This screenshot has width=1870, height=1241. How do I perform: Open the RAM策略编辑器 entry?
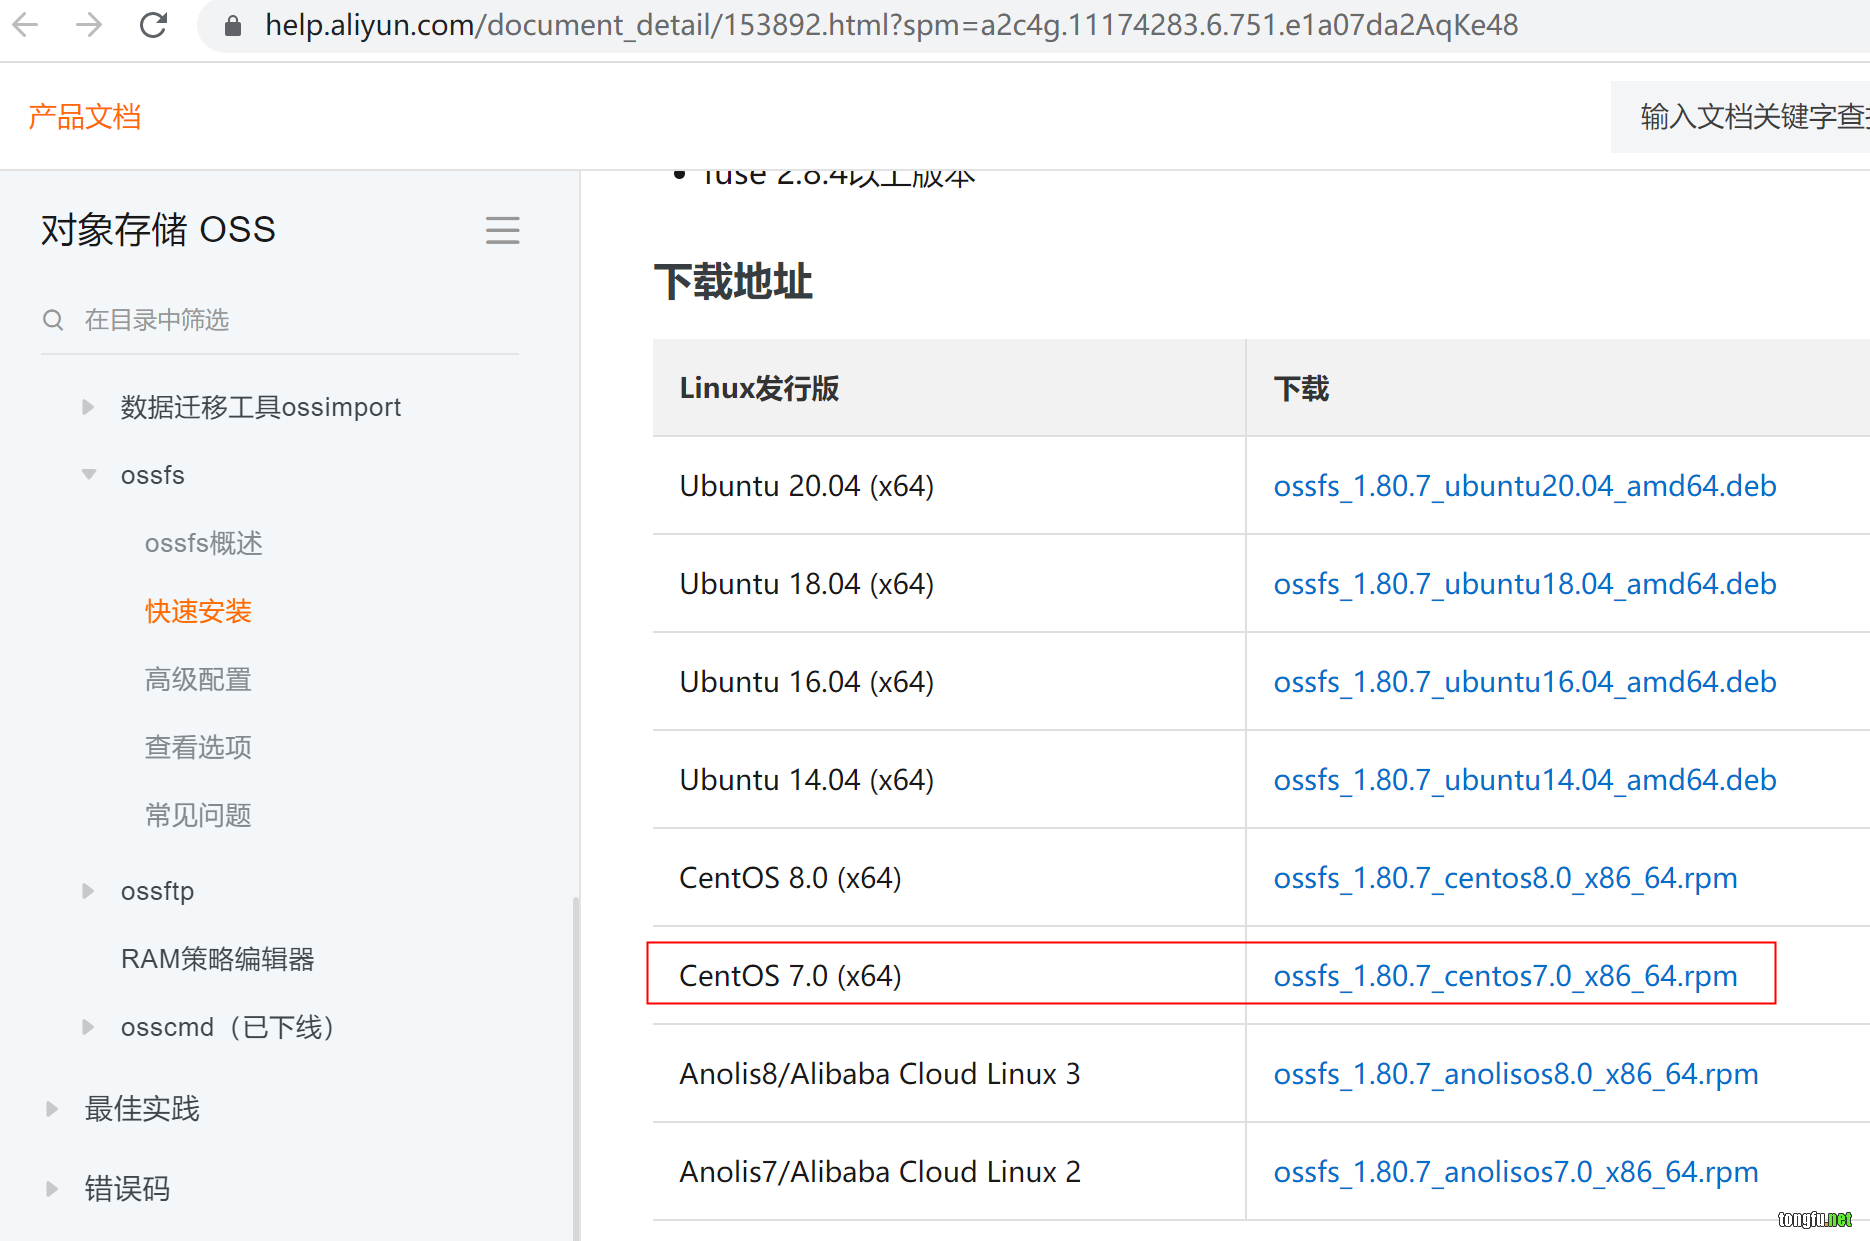tap(217, 959)
